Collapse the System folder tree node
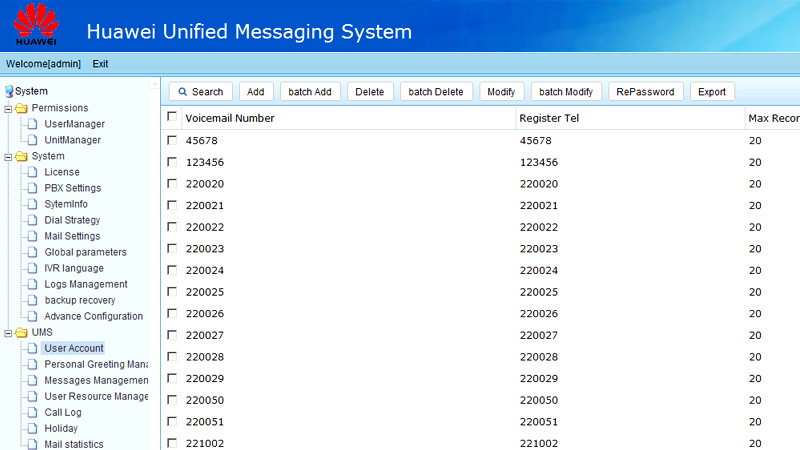The image size is (800, 450). tap(8, 157)
